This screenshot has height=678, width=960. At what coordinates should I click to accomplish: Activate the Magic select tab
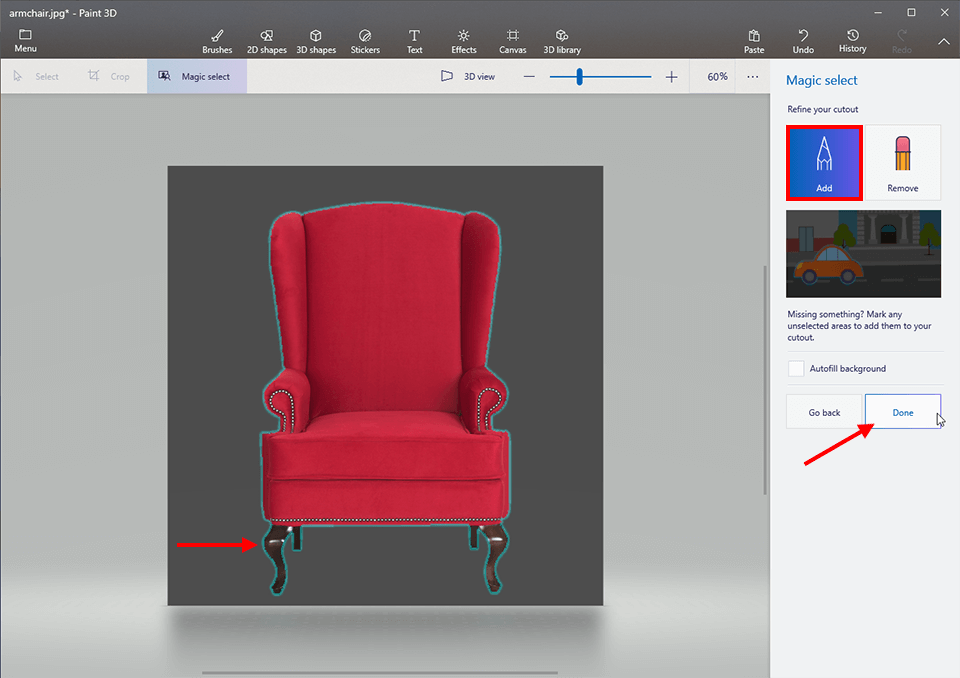[196, 76]
